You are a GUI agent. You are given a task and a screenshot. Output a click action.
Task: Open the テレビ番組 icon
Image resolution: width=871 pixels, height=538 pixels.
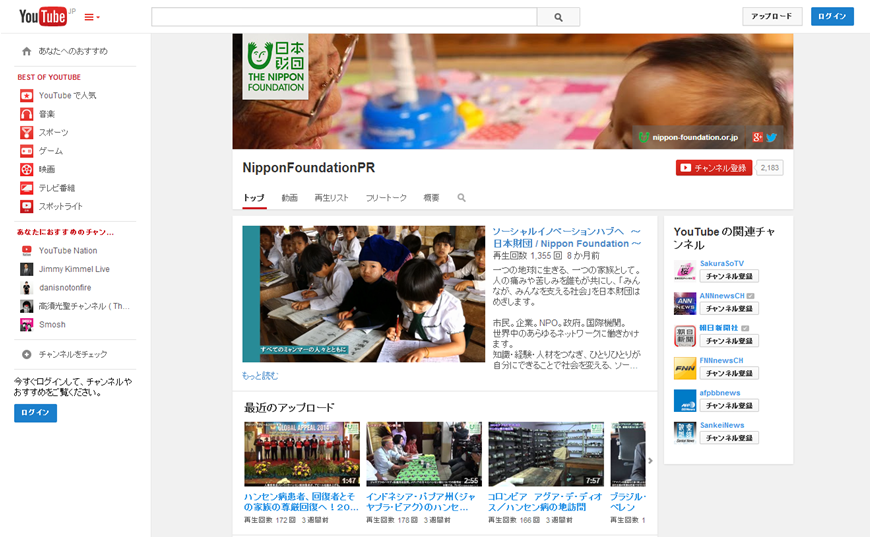(x=27, y=188)
